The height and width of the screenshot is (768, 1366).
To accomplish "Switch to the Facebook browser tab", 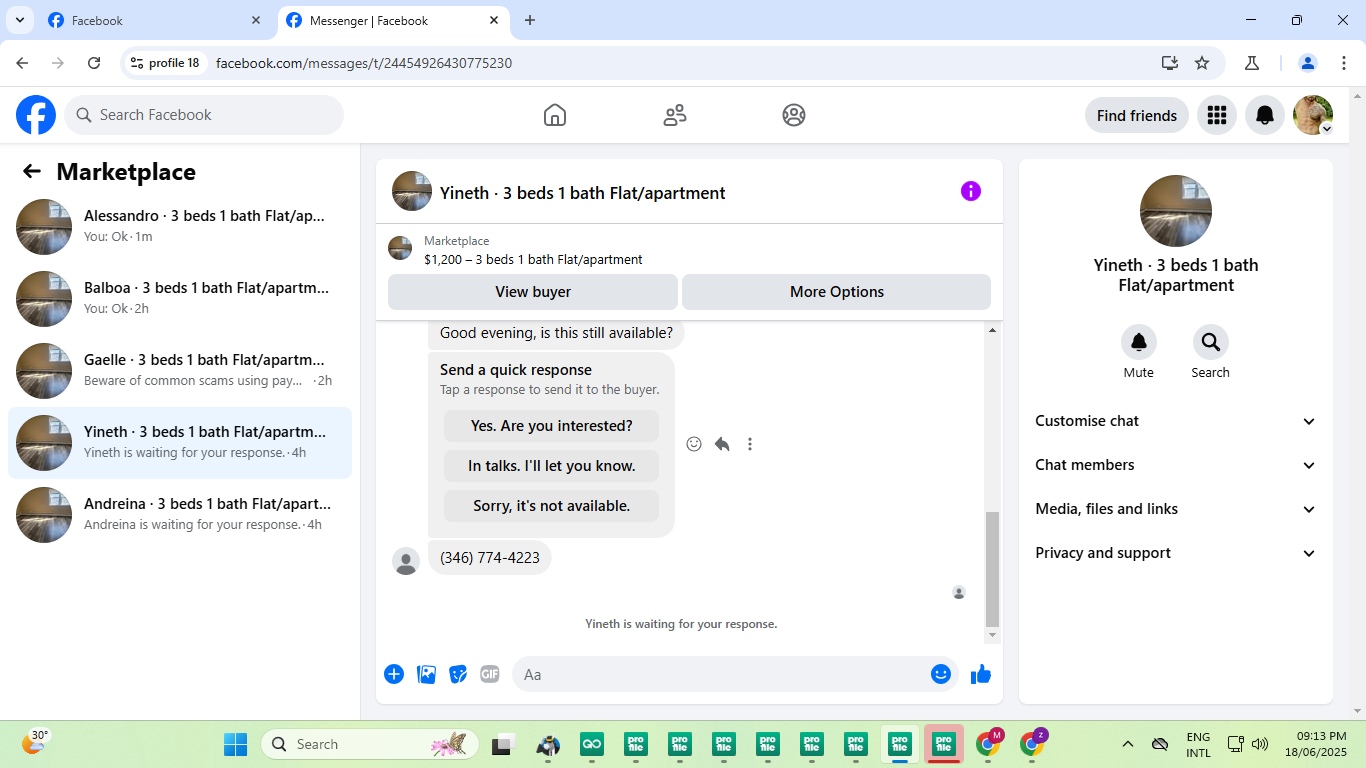I will [x=155, y=20].
